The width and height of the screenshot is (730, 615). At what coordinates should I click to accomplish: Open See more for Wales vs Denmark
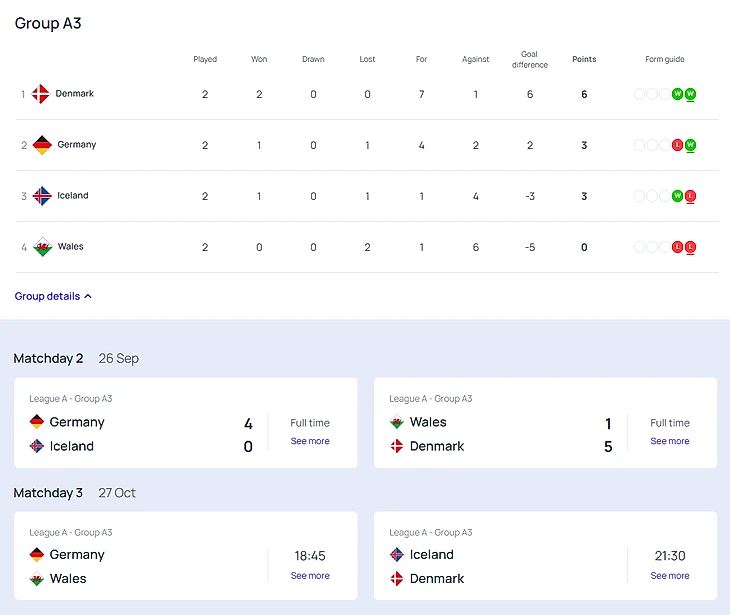[x=670, y=441]
